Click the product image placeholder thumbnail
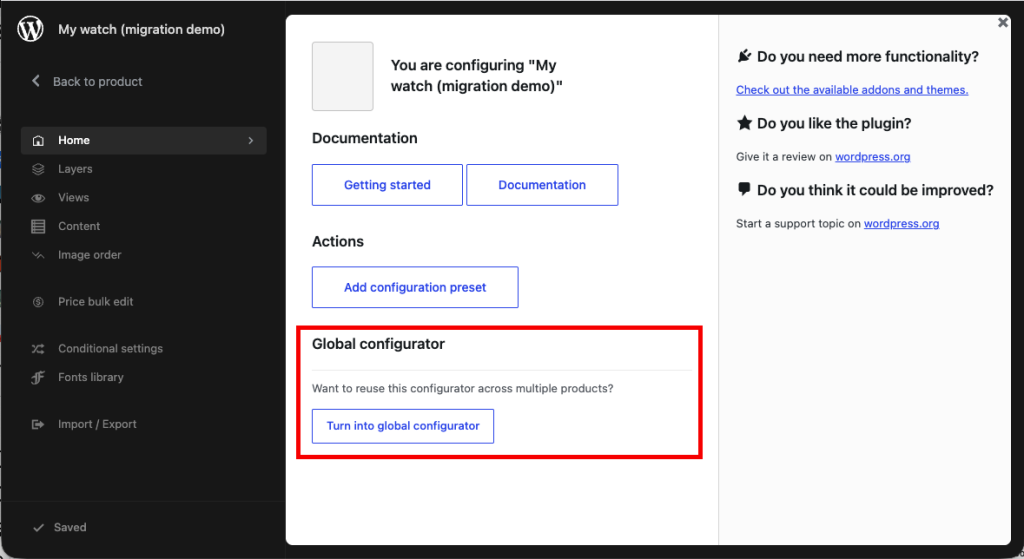Screen dimensions: 1024x559 pyautogui.click(x=343, y=76)
